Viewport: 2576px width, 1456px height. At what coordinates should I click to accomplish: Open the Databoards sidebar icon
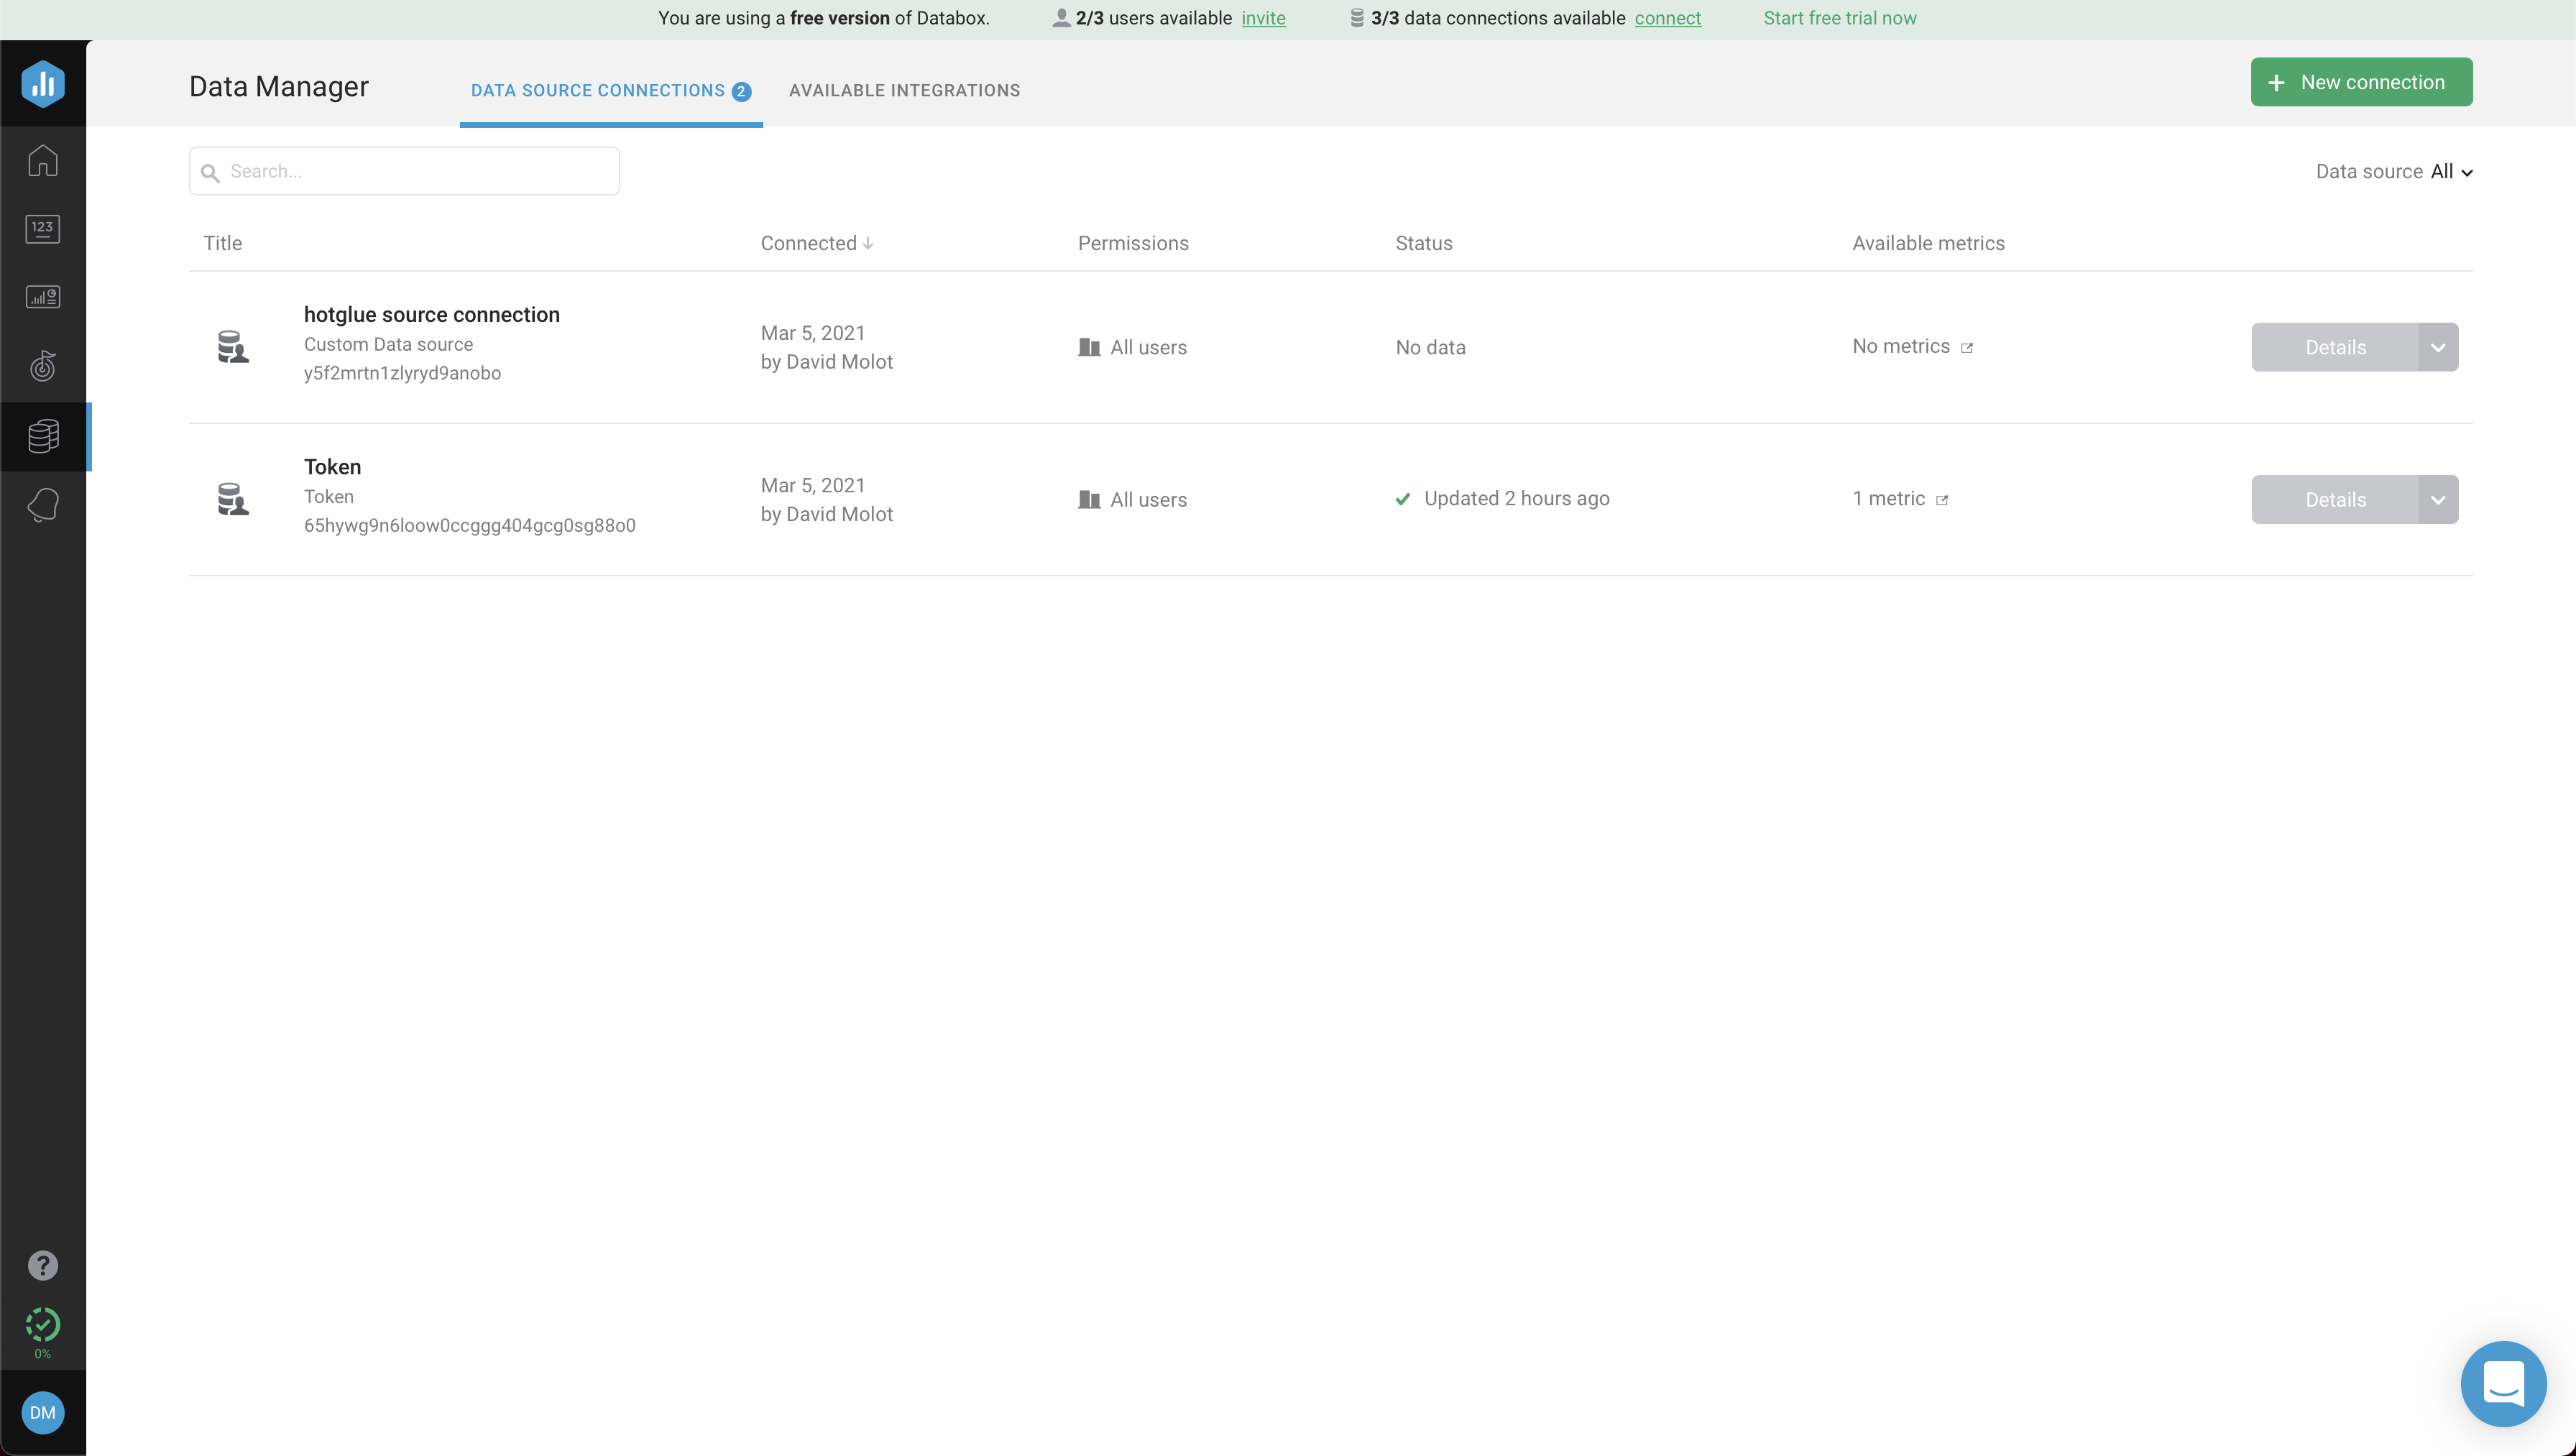tap(43, 297)
